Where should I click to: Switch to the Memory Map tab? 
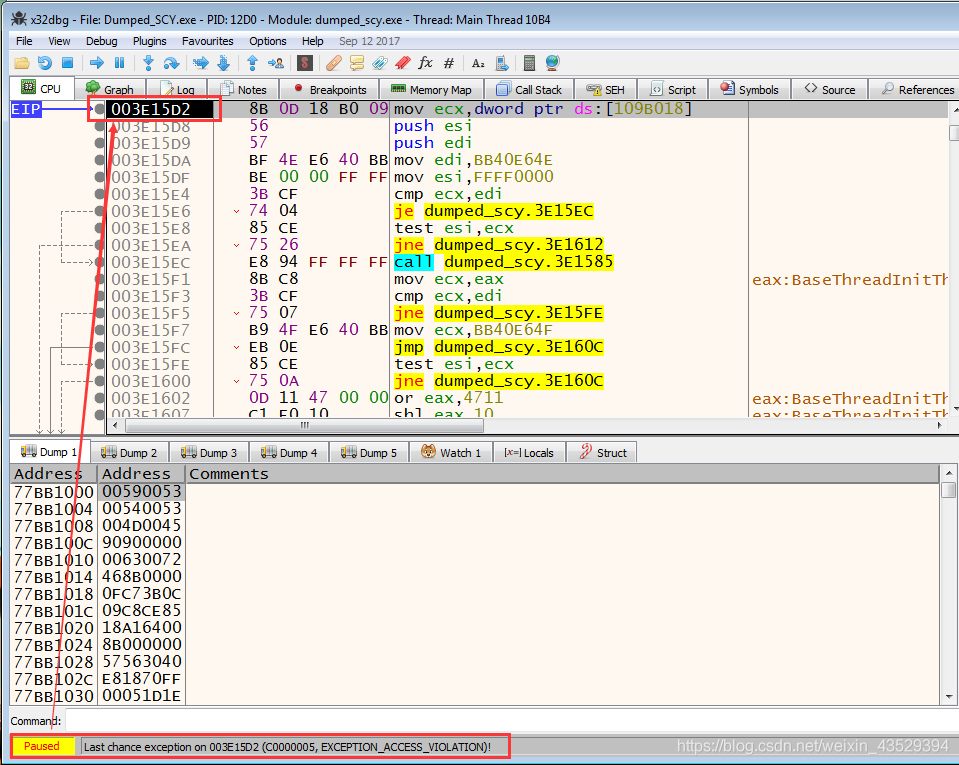coord(431,89)
